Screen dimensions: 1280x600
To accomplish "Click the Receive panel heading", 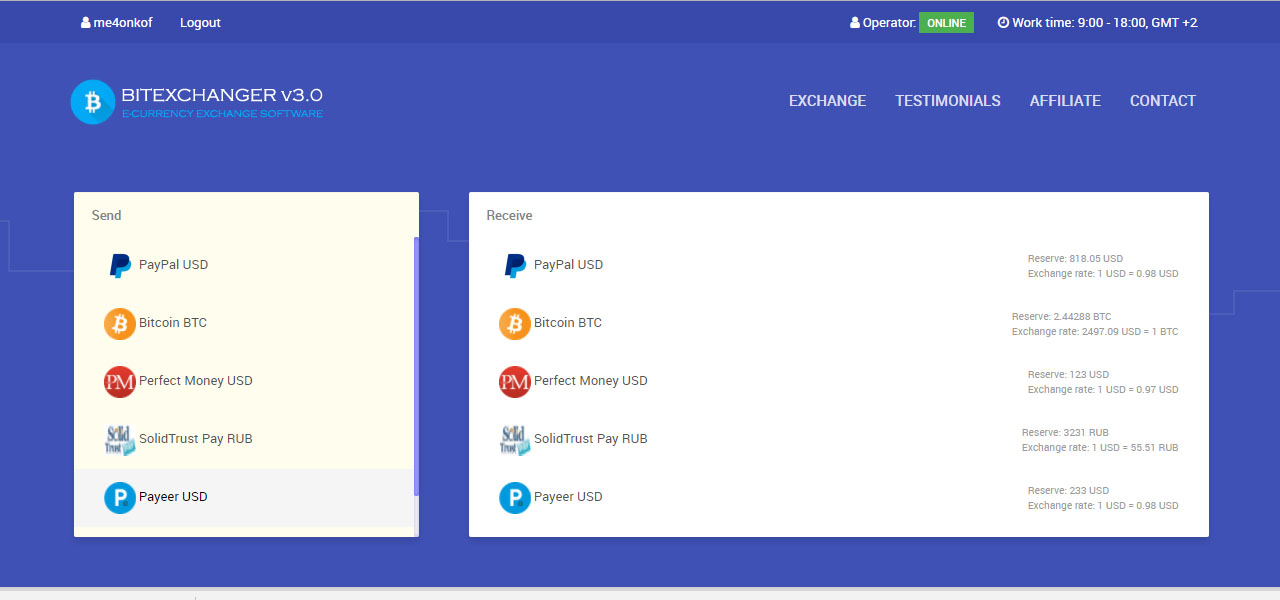I will pyautogui.click(x=510, y=215).
